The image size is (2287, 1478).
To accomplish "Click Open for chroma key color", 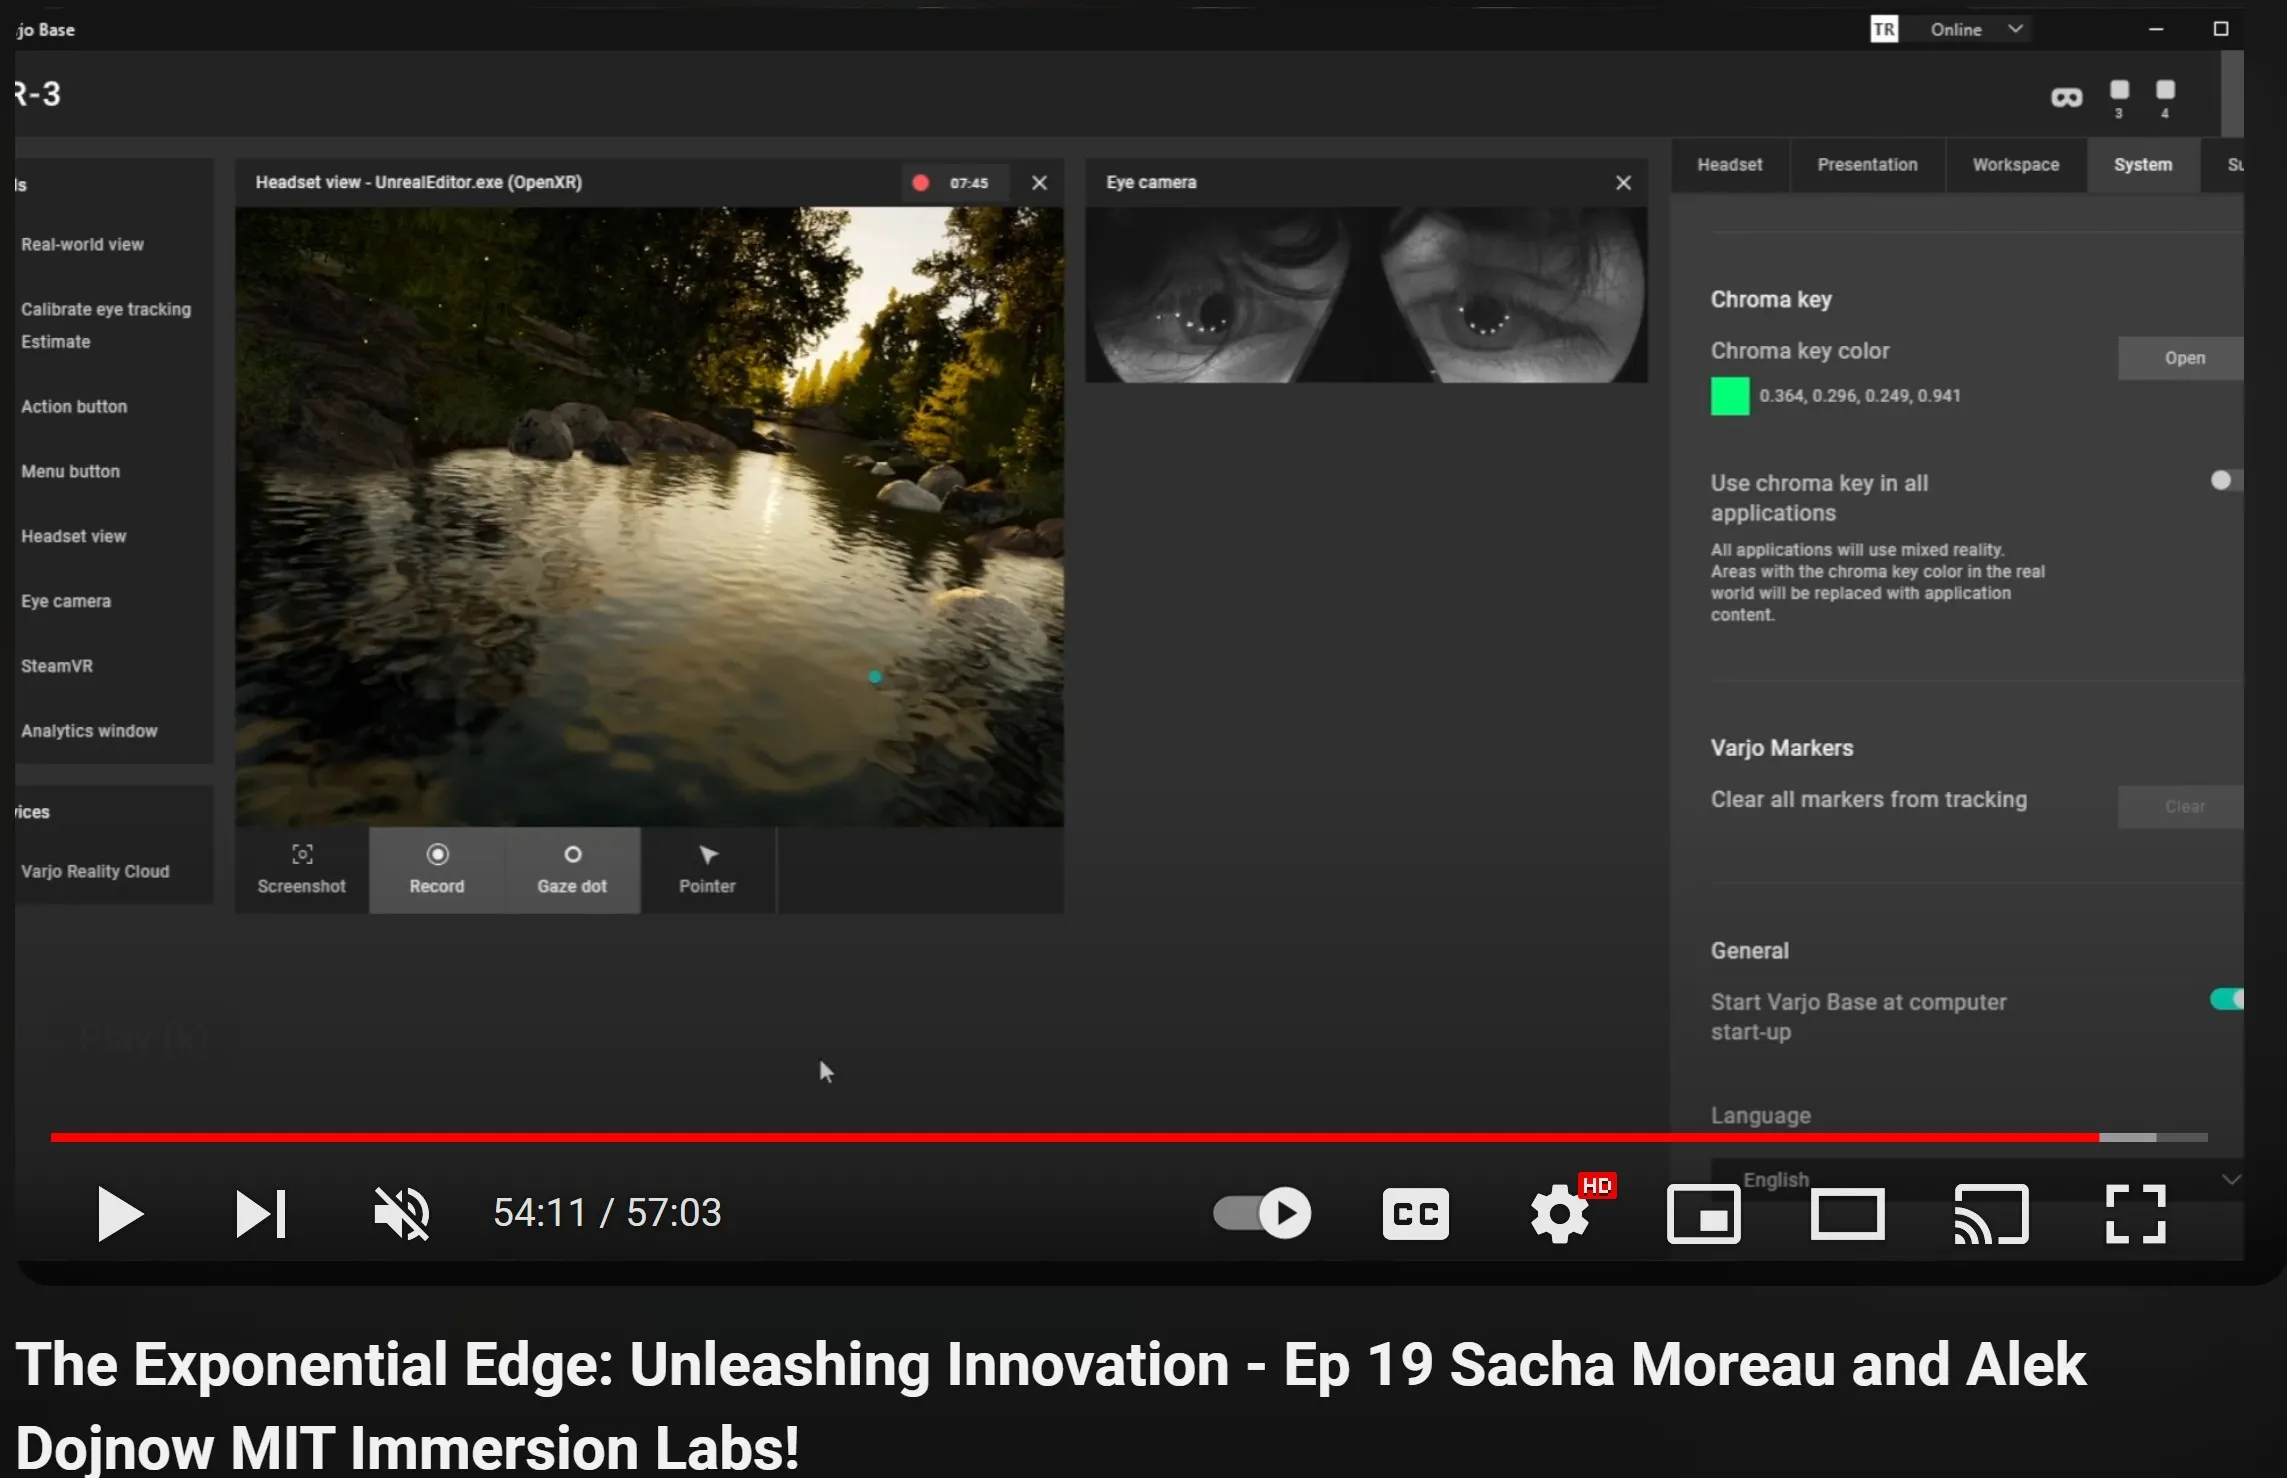I will pos(2181,358).
